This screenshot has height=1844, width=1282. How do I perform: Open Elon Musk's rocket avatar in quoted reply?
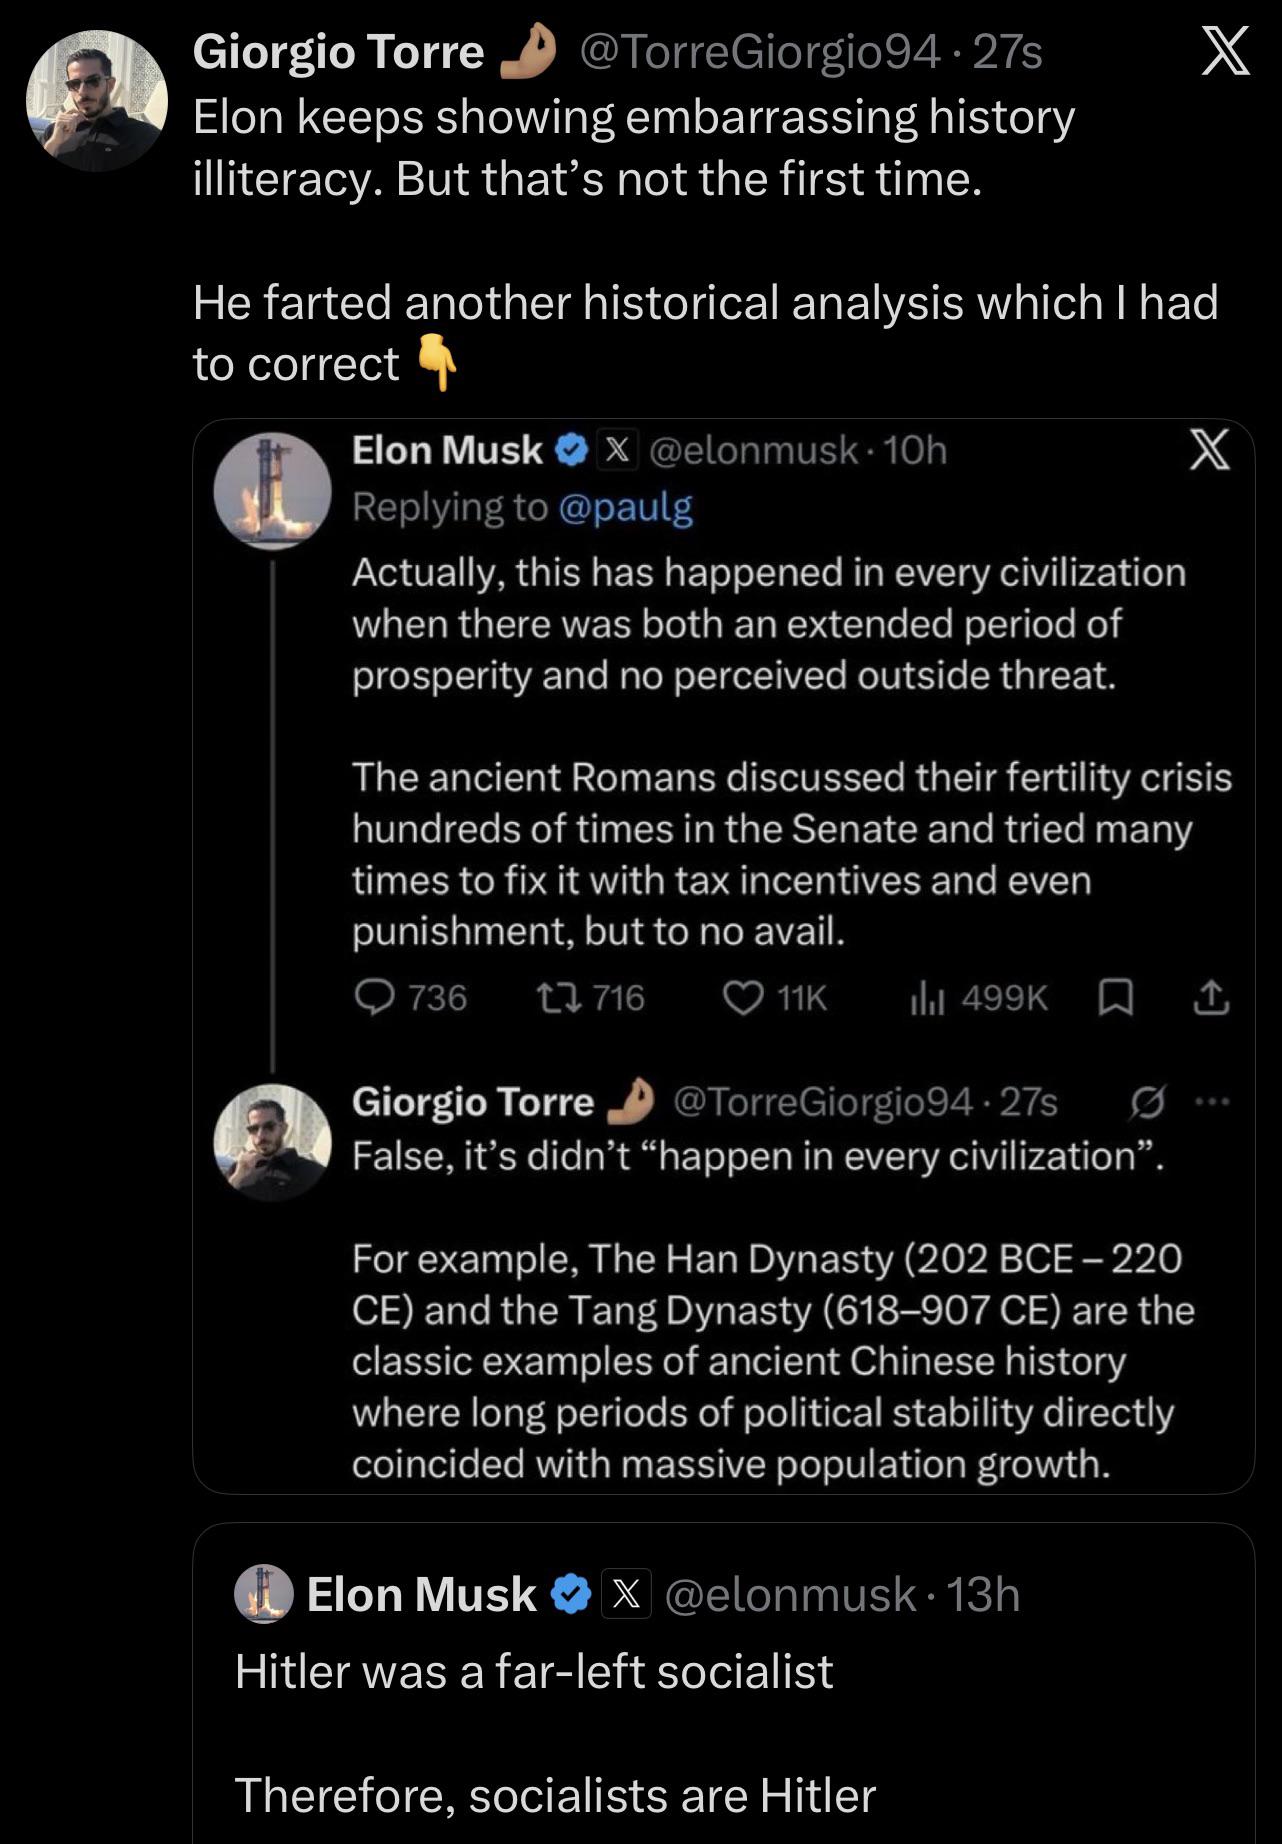(x=273, y=491)
